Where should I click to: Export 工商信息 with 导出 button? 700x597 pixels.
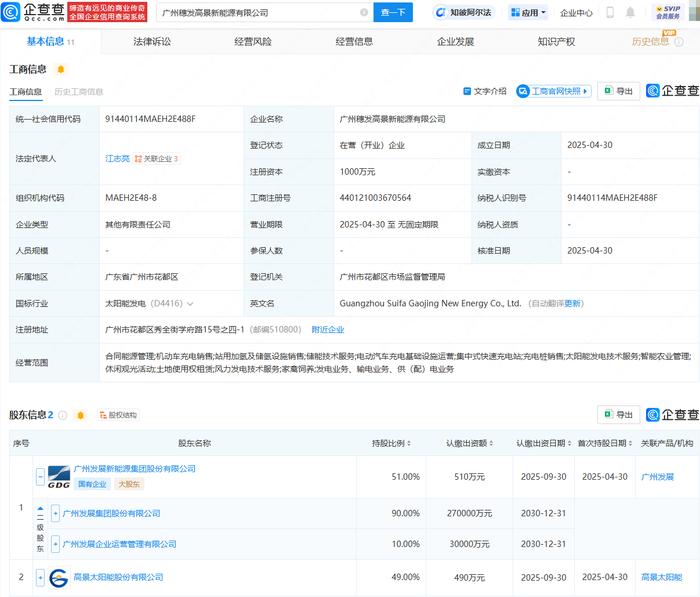[x=618, y=91]
